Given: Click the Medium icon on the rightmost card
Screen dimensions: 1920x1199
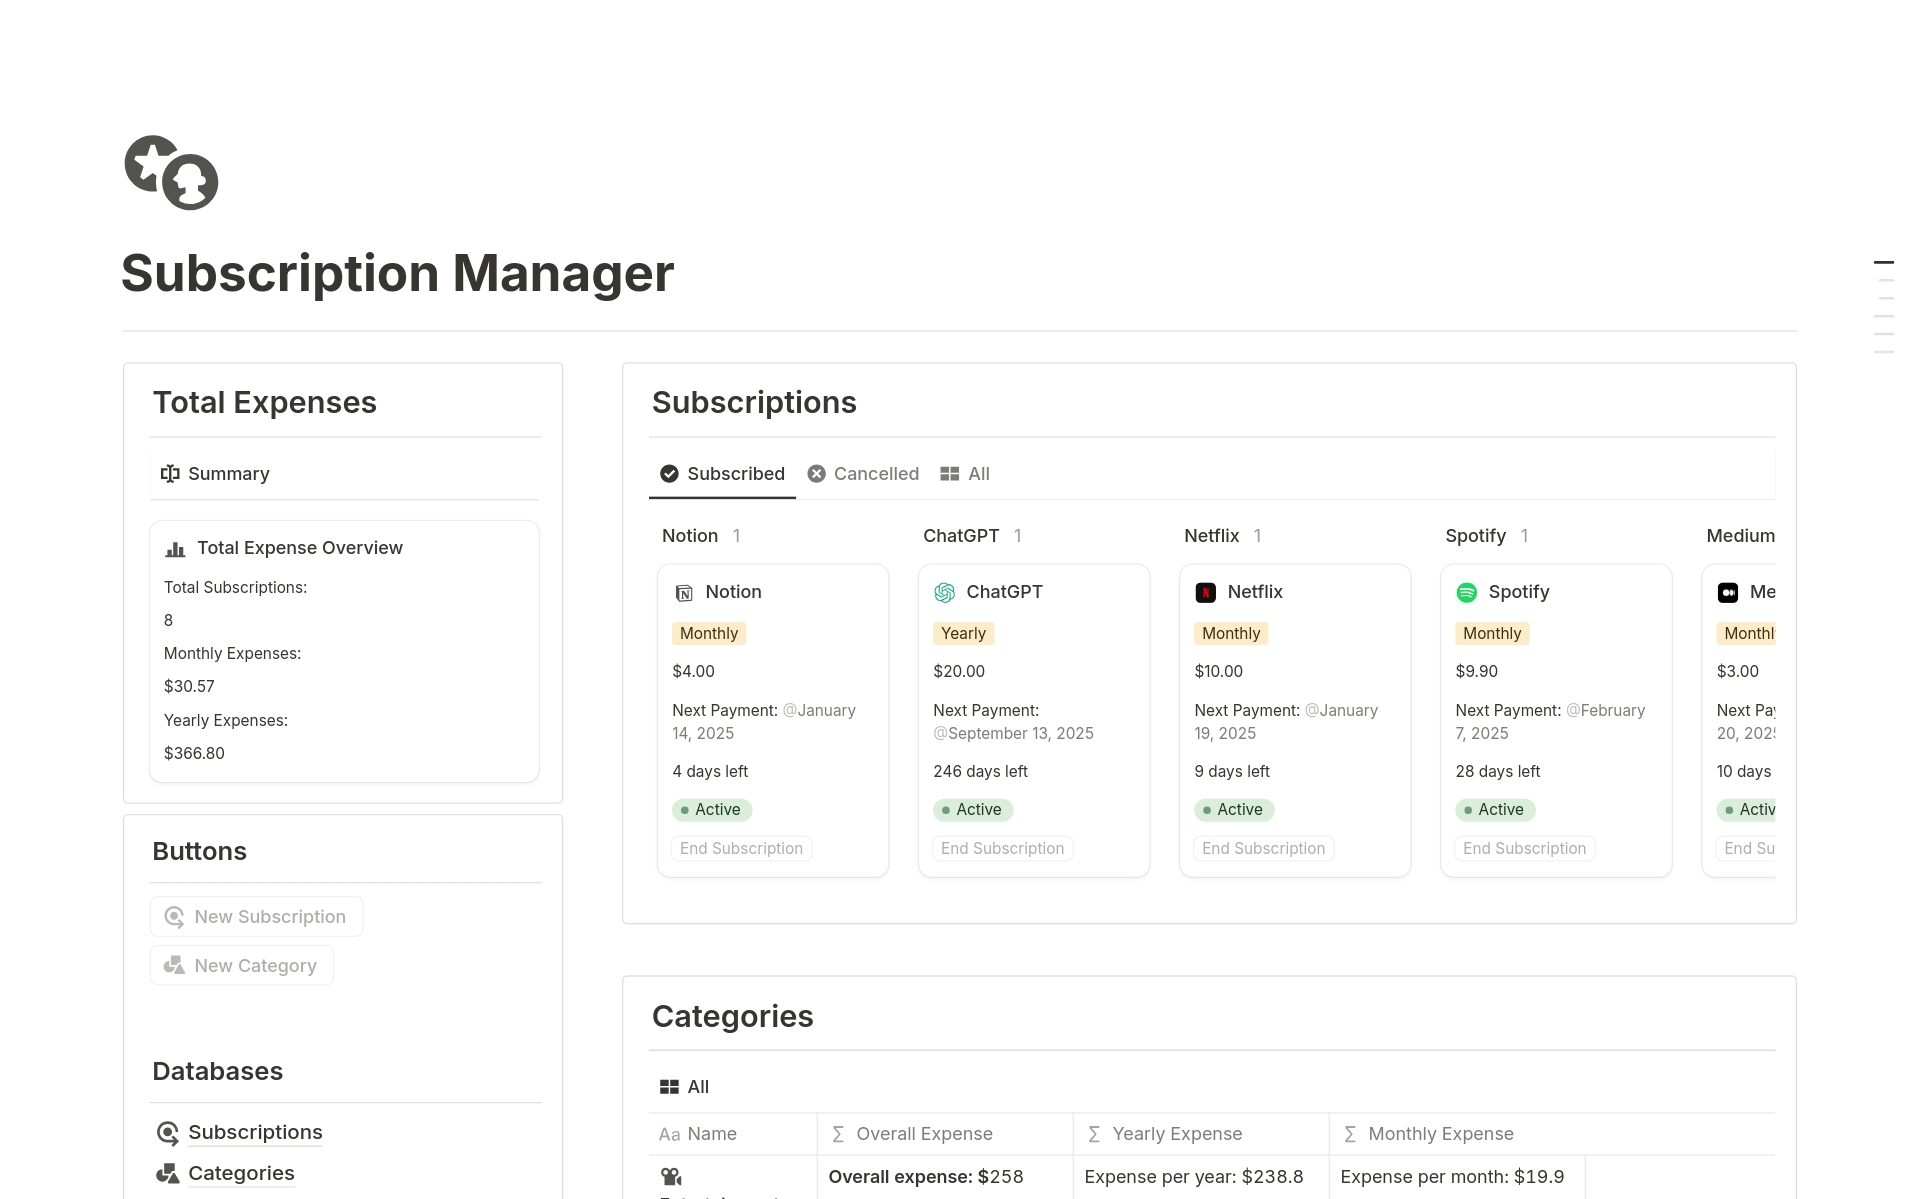Looking at the screenshot, I should coord(1728,592).
